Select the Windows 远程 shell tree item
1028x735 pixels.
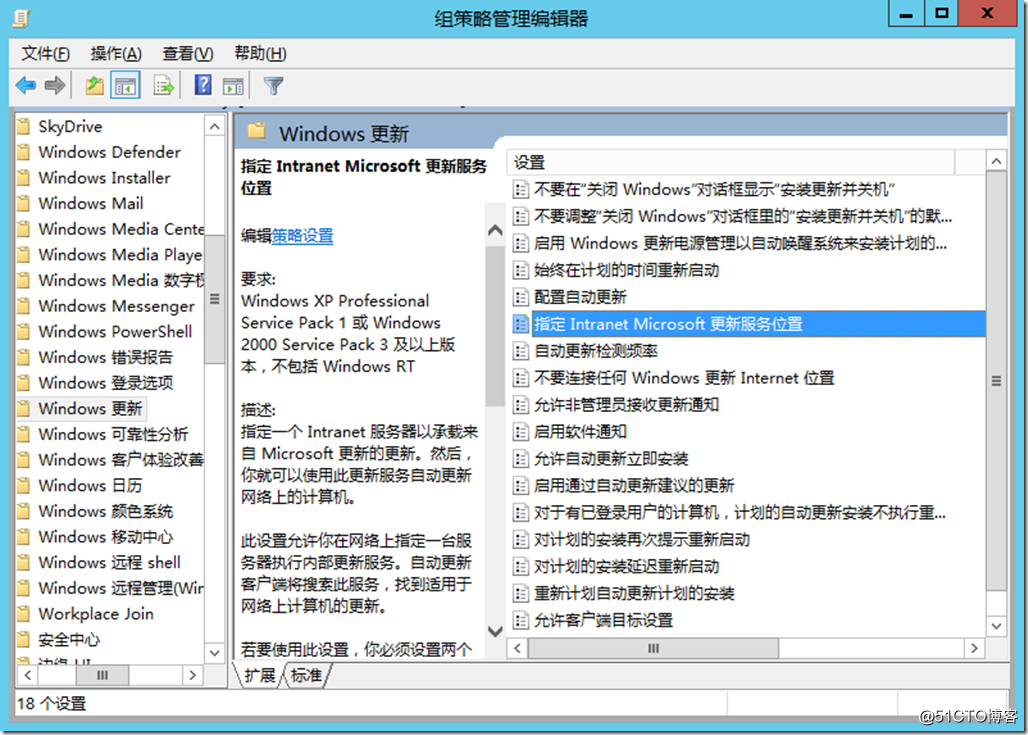coord(109,562)
